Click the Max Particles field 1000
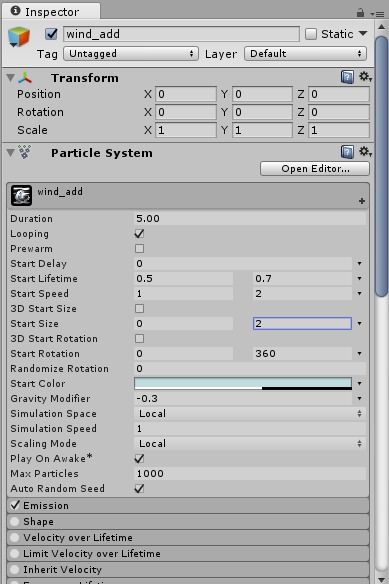The image size is (389, 584). pos(250,473)
